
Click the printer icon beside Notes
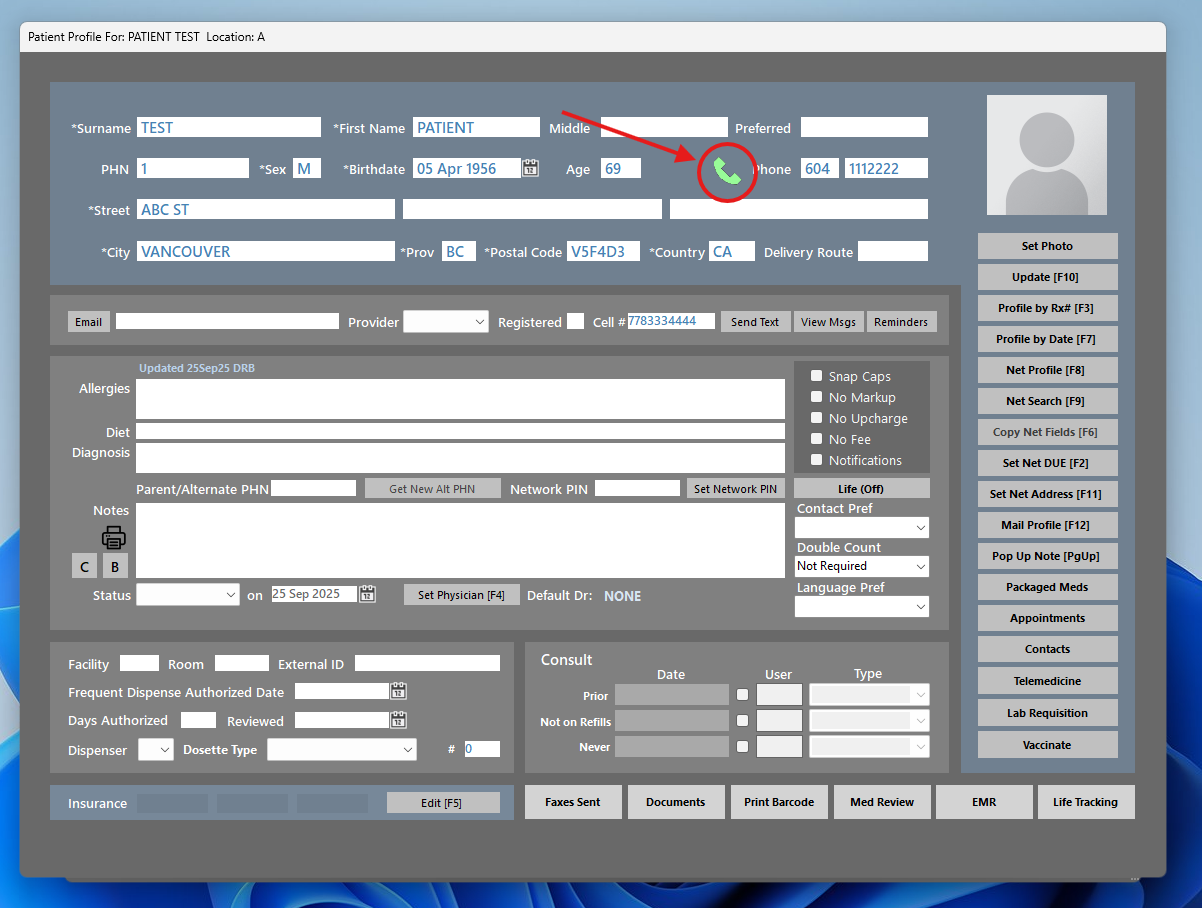tap(114, 537)
